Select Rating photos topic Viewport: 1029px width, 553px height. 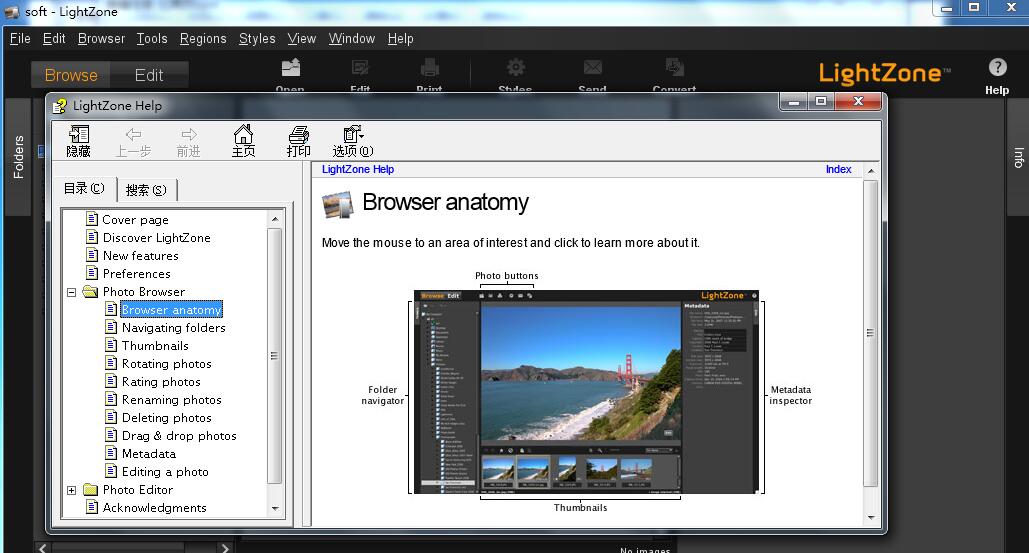point(161,382)
